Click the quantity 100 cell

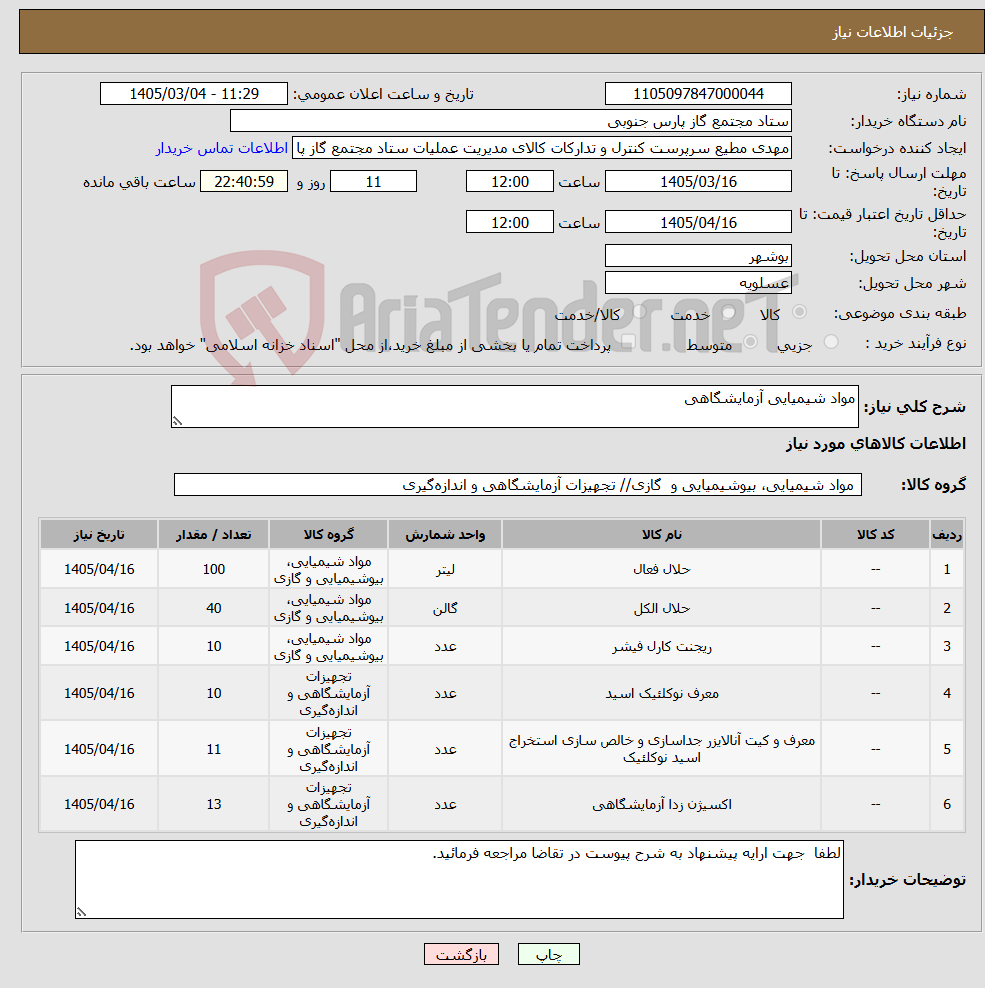tap(214, 569)
